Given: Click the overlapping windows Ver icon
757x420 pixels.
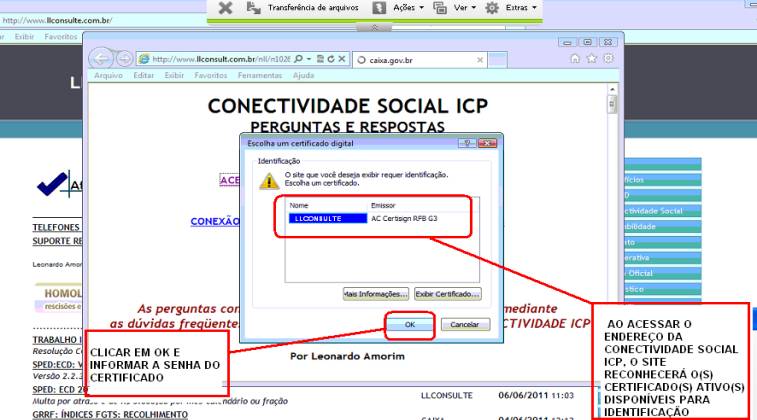Looking at the screenshot, I should coord(439,8).
